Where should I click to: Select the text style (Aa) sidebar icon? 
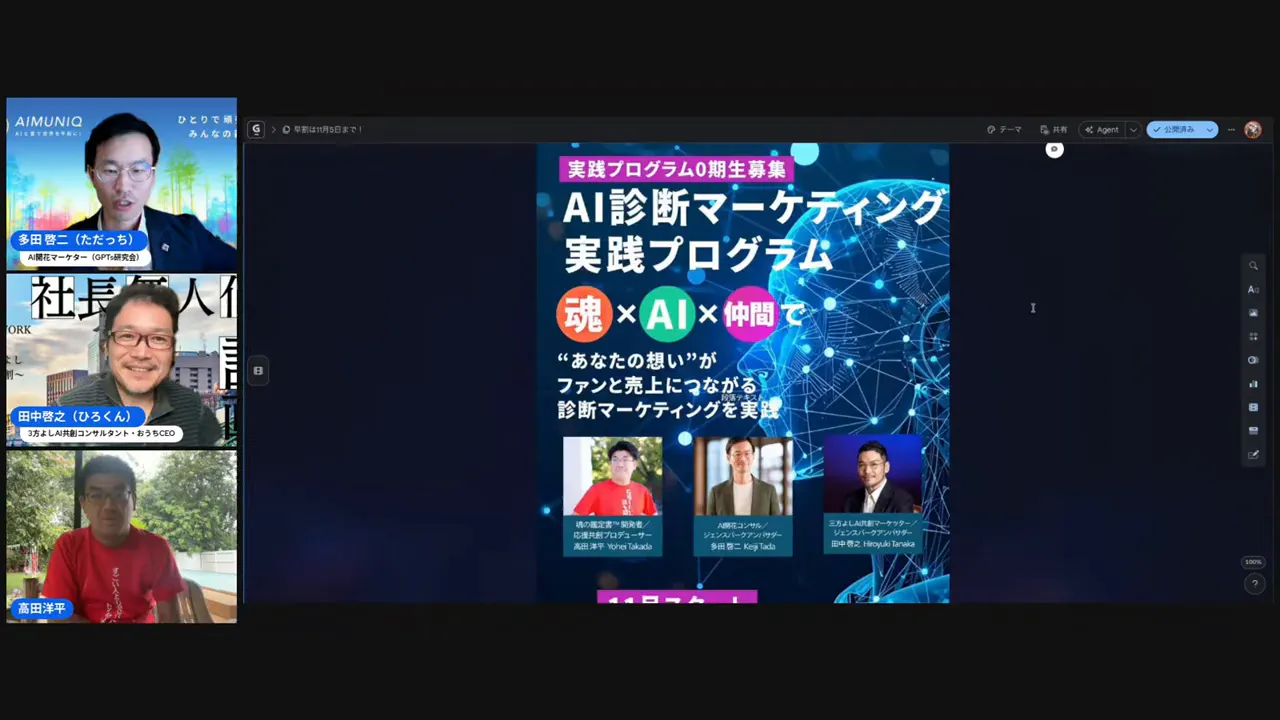click(1253, 289)
